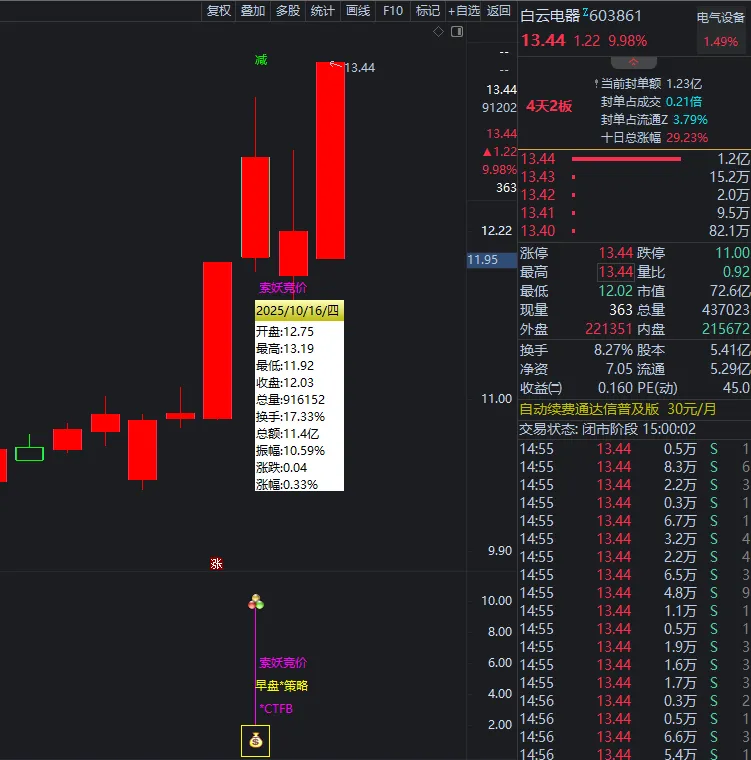
Task: Click the 返回 back button
Action: [498, 11]
